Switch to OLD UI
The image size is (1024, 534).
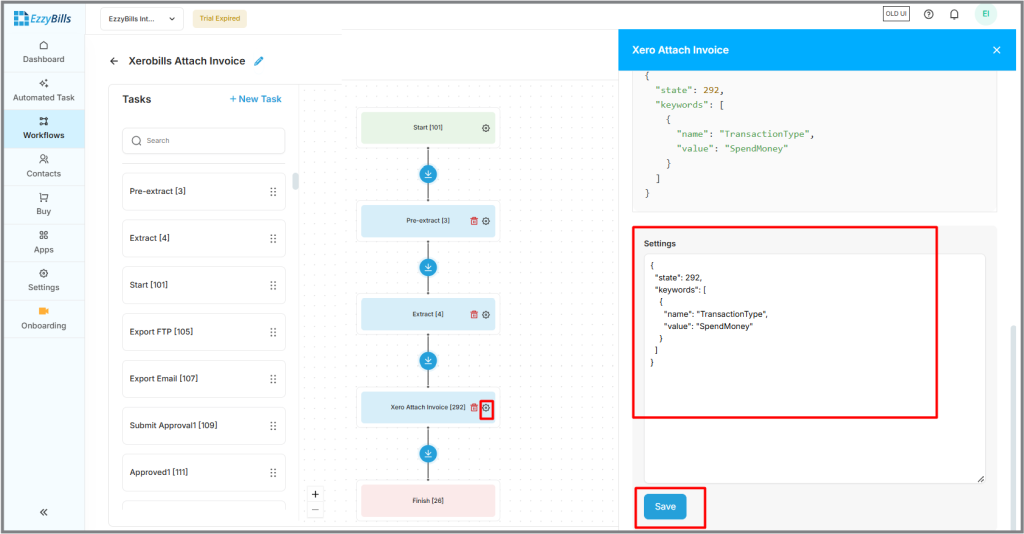tap(896, 14)
